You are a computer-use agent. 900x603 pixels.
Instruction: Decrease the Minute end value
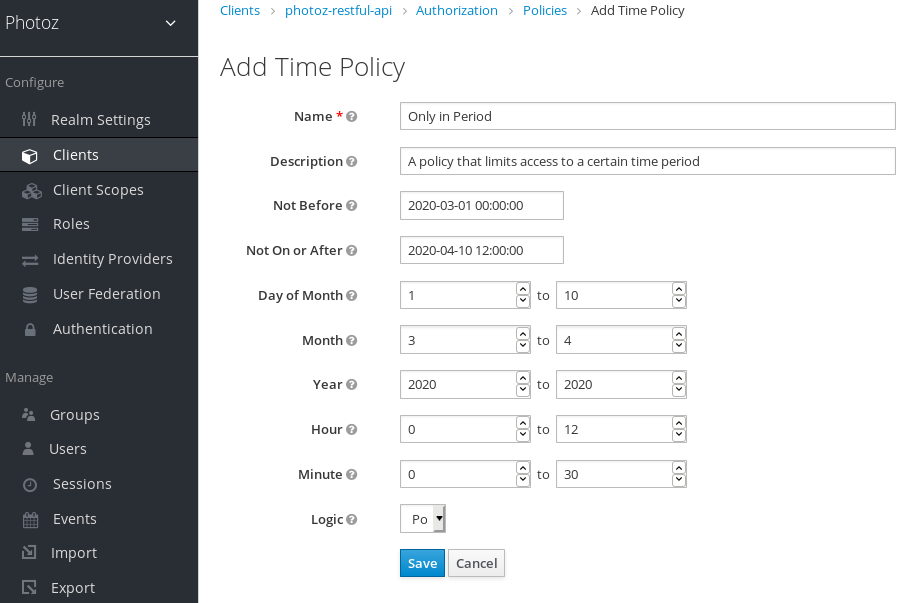coord(679,480)
